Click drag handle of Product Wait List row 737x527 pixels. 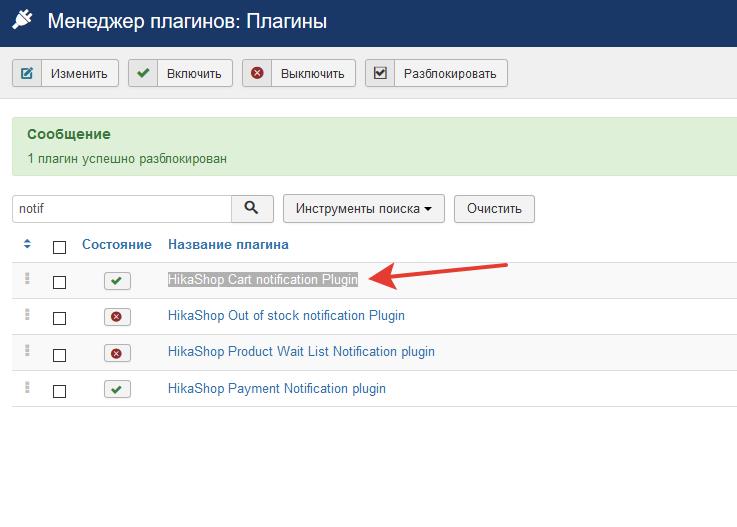click(27, 350)
